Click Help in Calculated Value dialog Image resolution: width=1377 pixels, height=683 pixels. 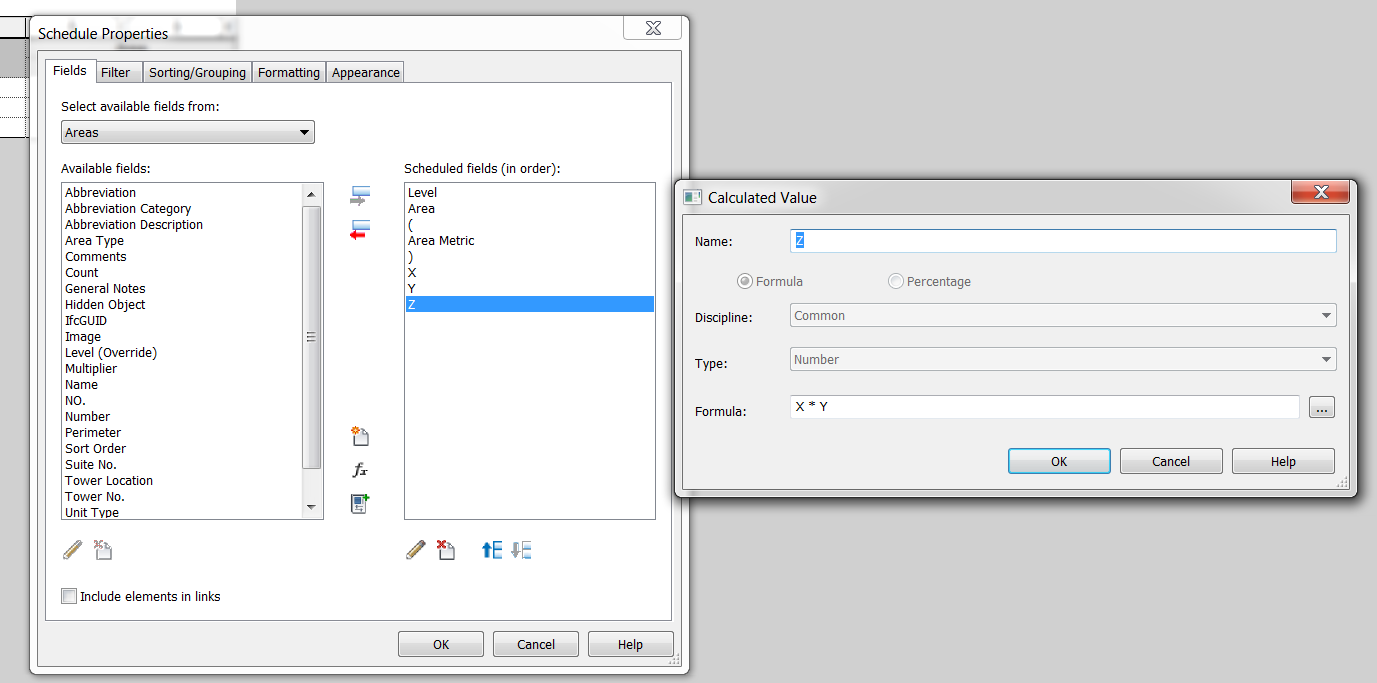[x=1283, y=461]
